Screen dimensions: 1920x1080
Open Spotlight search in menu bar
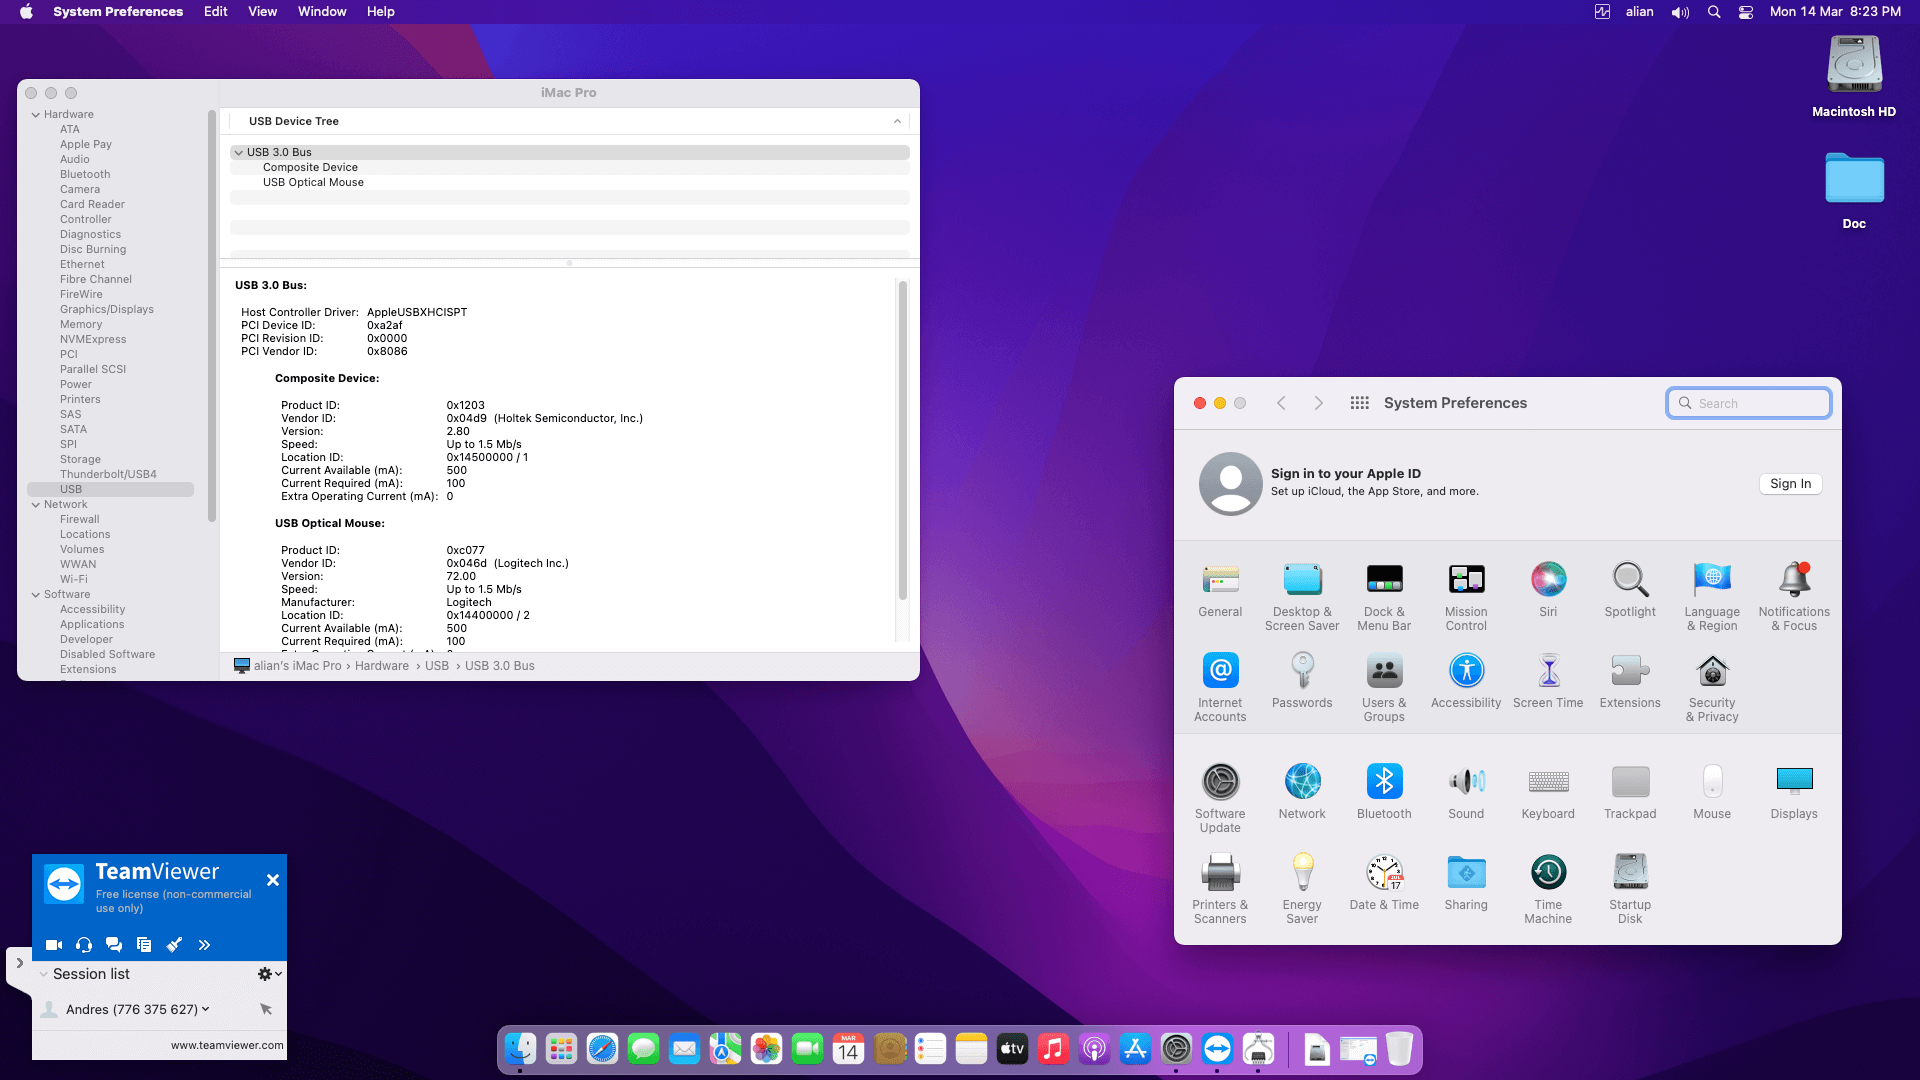pos(1714,12)
